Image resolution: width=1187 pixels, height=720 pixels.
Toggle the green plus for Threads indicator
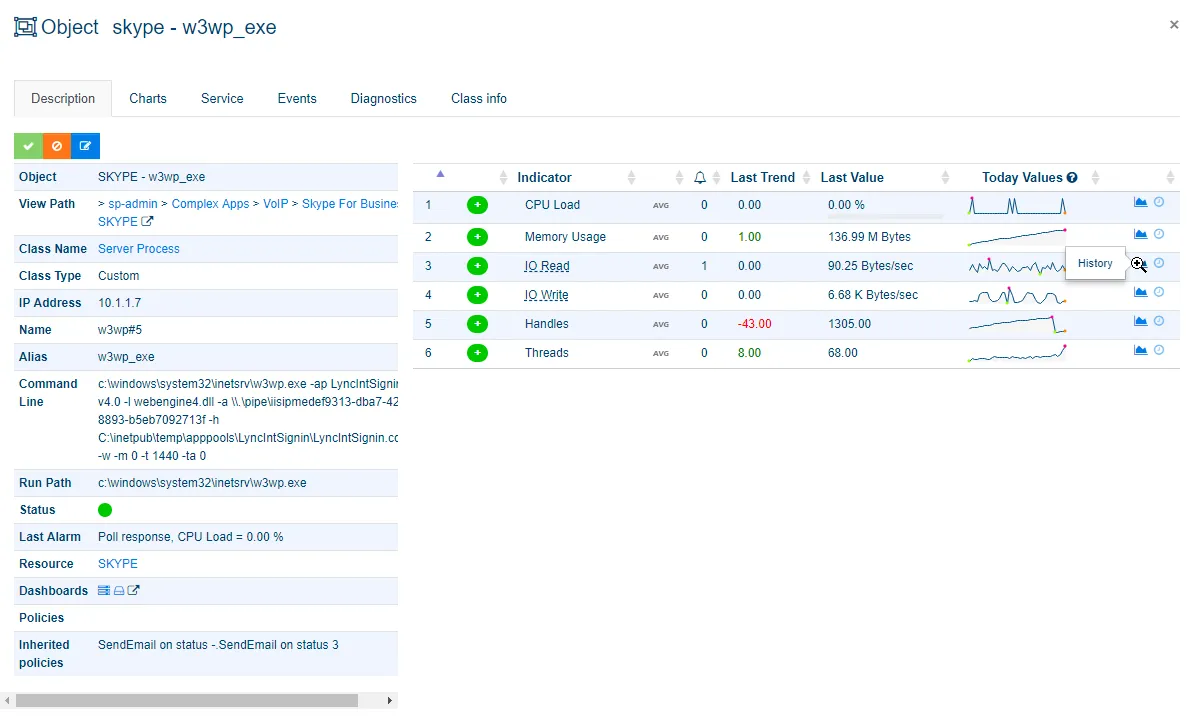[477, 353]
